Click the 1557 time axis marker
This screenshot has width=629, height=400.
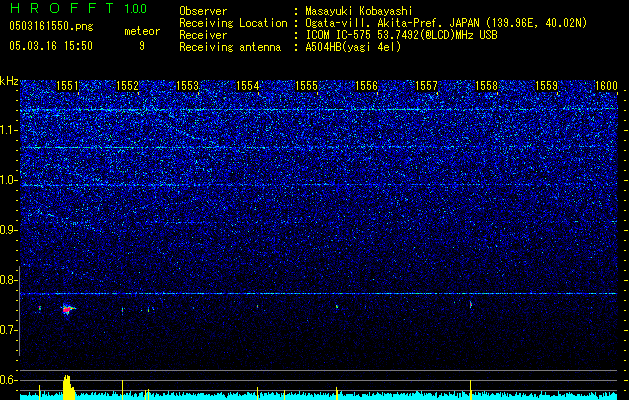click(x=426, y=86)
